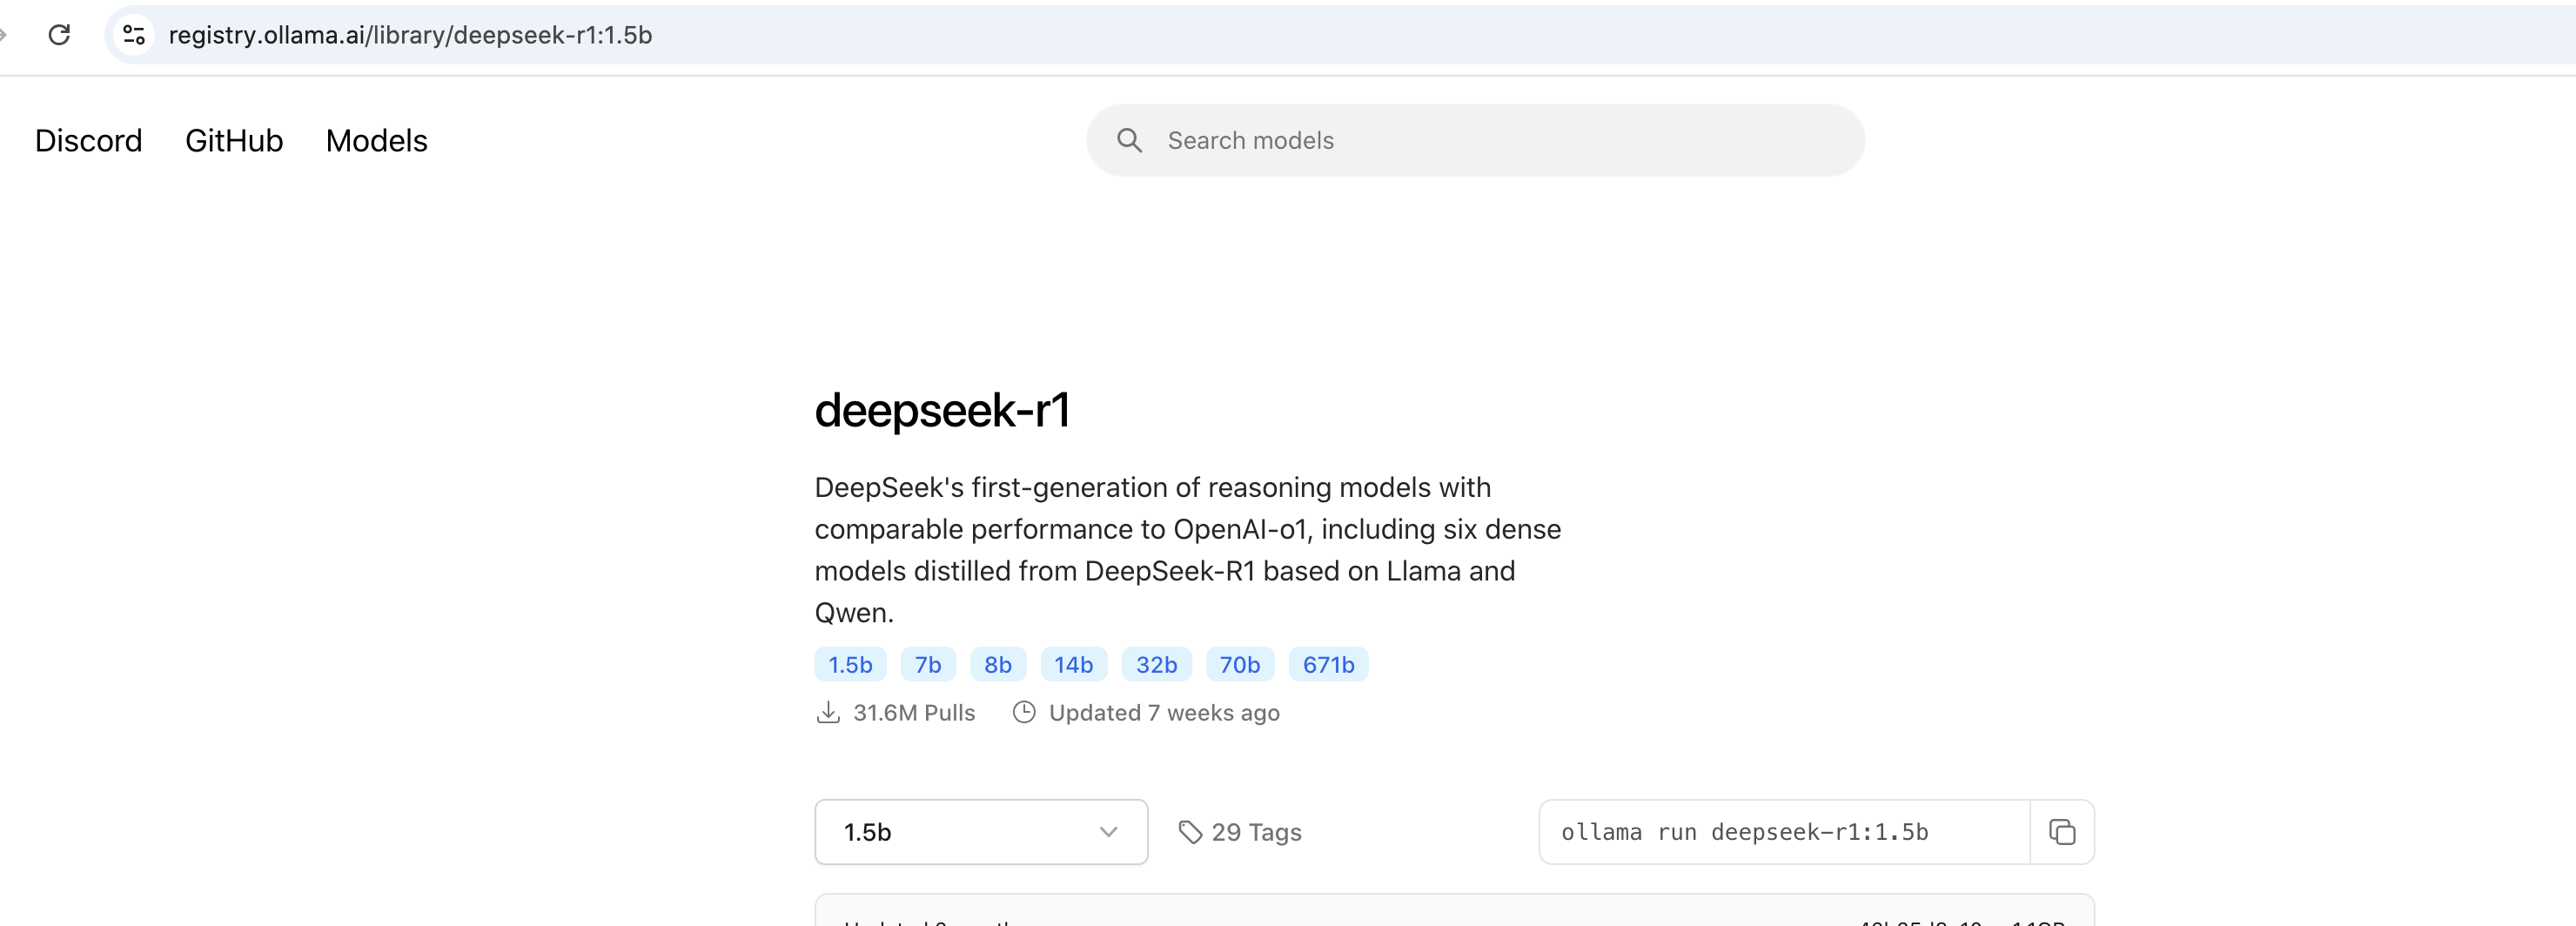Open the GitHub link
The height and width of the screenshot is (926, 2576).
[234, 141]
